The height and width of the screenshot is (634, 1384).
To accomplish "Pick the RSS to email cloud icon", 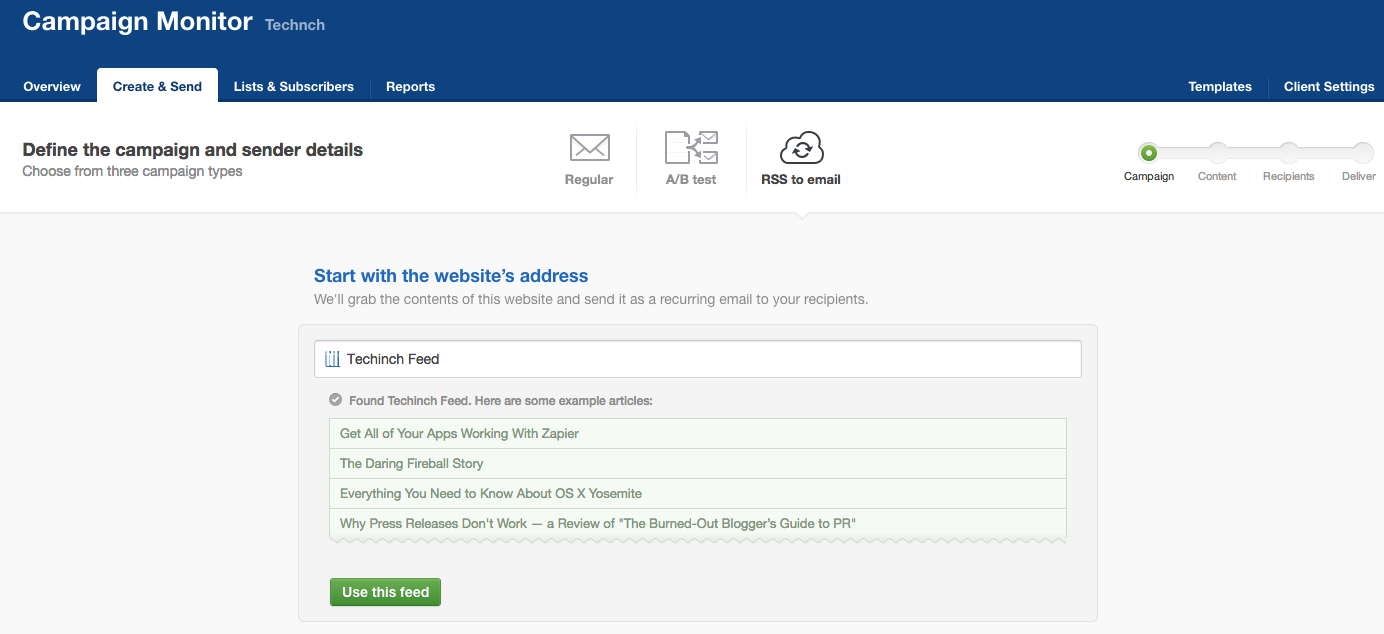I will click(801, 148).
